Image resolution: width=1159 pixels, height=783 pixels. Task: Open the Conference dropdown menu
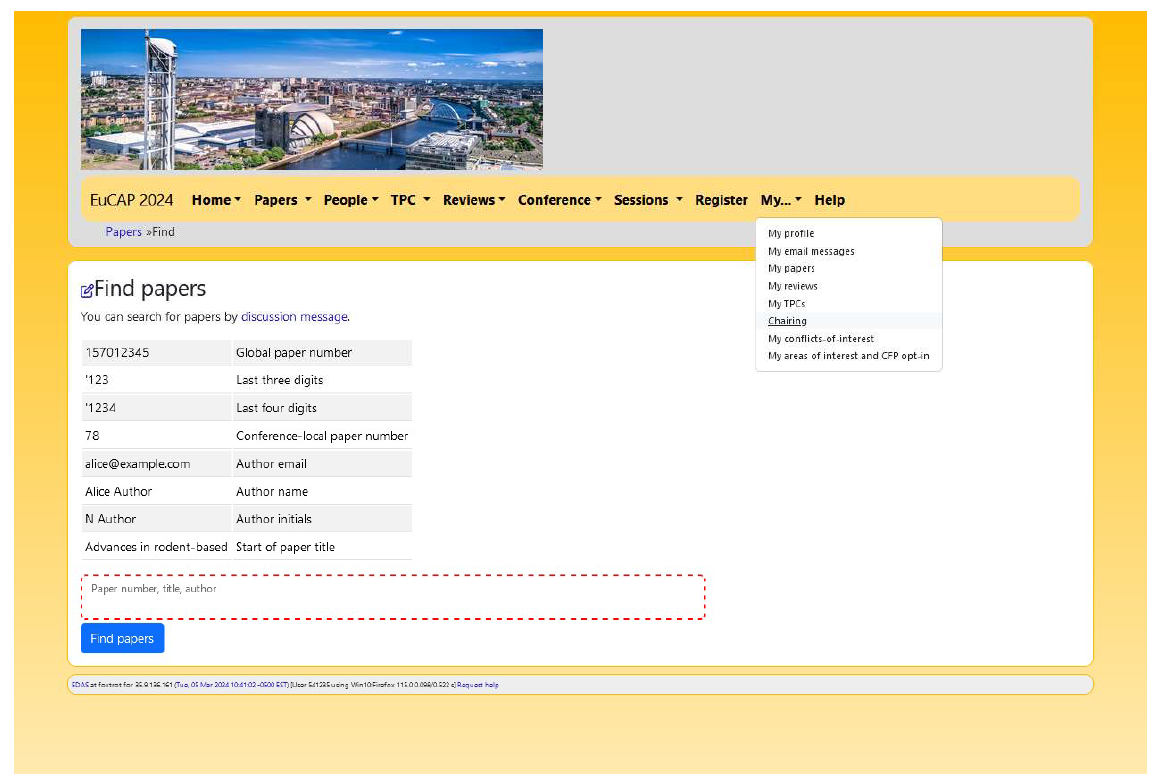coord(559,200)
